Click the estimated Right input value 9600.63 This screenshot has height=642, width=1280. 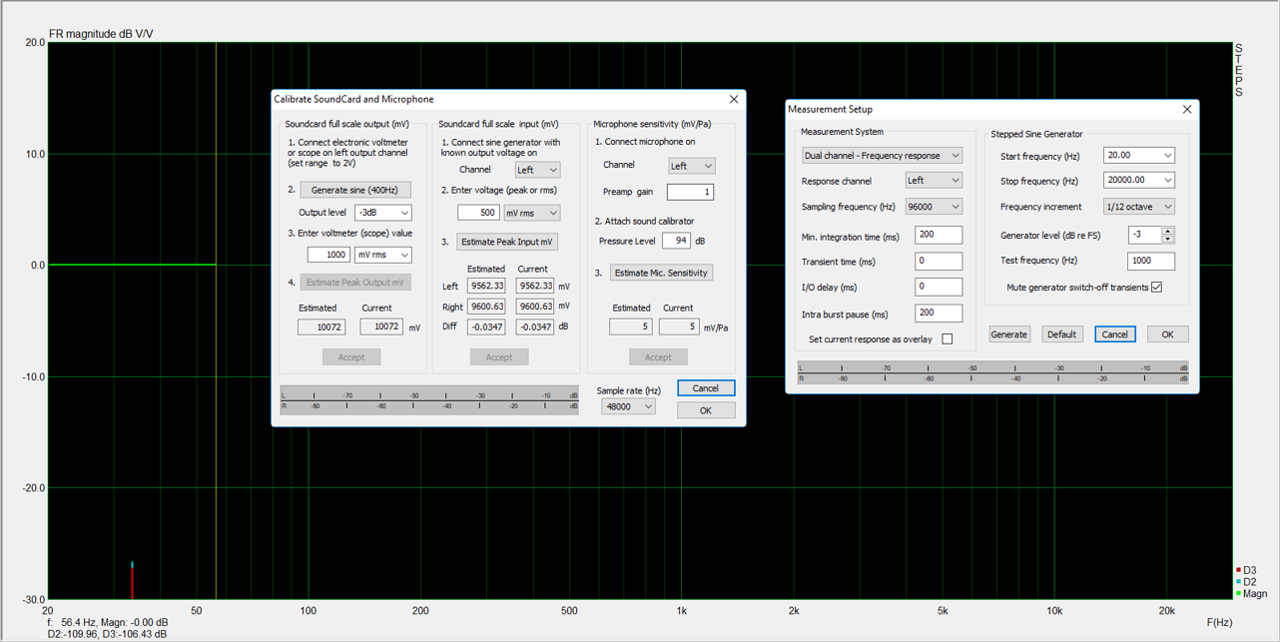(x=487, y=306)
